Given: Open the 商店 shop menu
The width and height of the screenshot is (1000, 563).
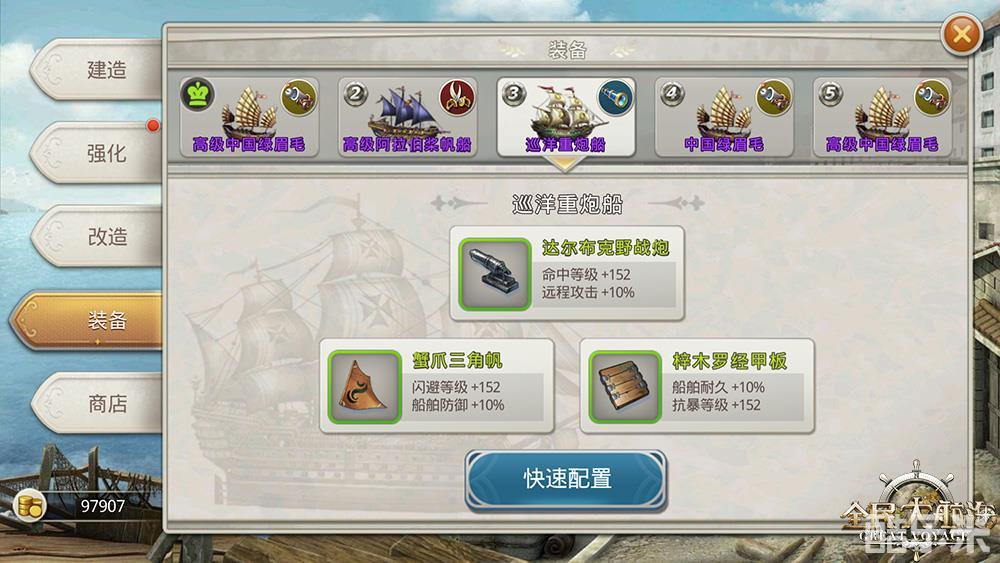Looking at the screenshot, I should (96, 404).
